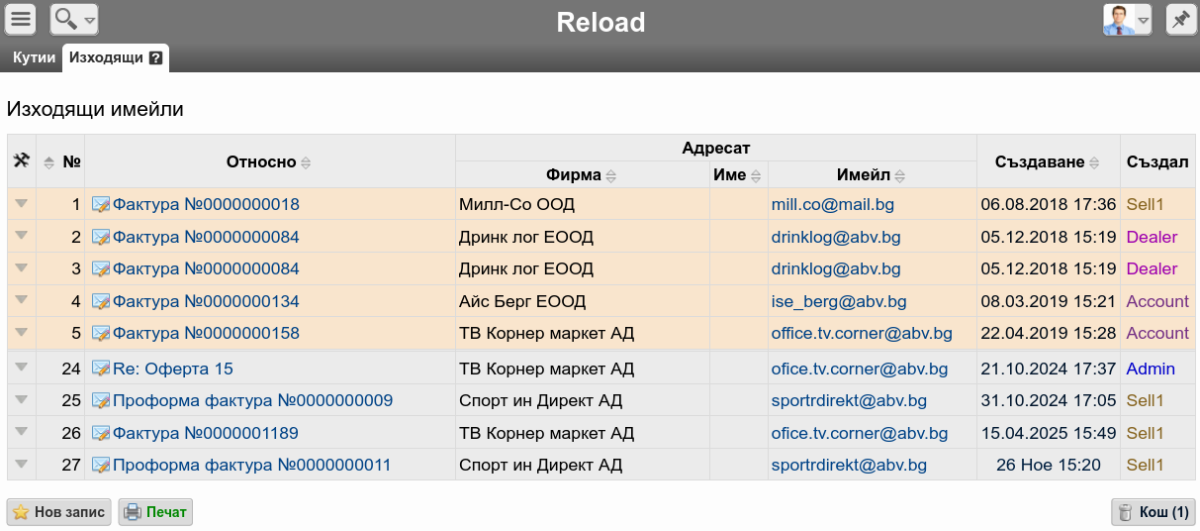This screenshot has width=1200, height=531.
Task: Sort the table by Създаване date
Action: point(1092,162)
